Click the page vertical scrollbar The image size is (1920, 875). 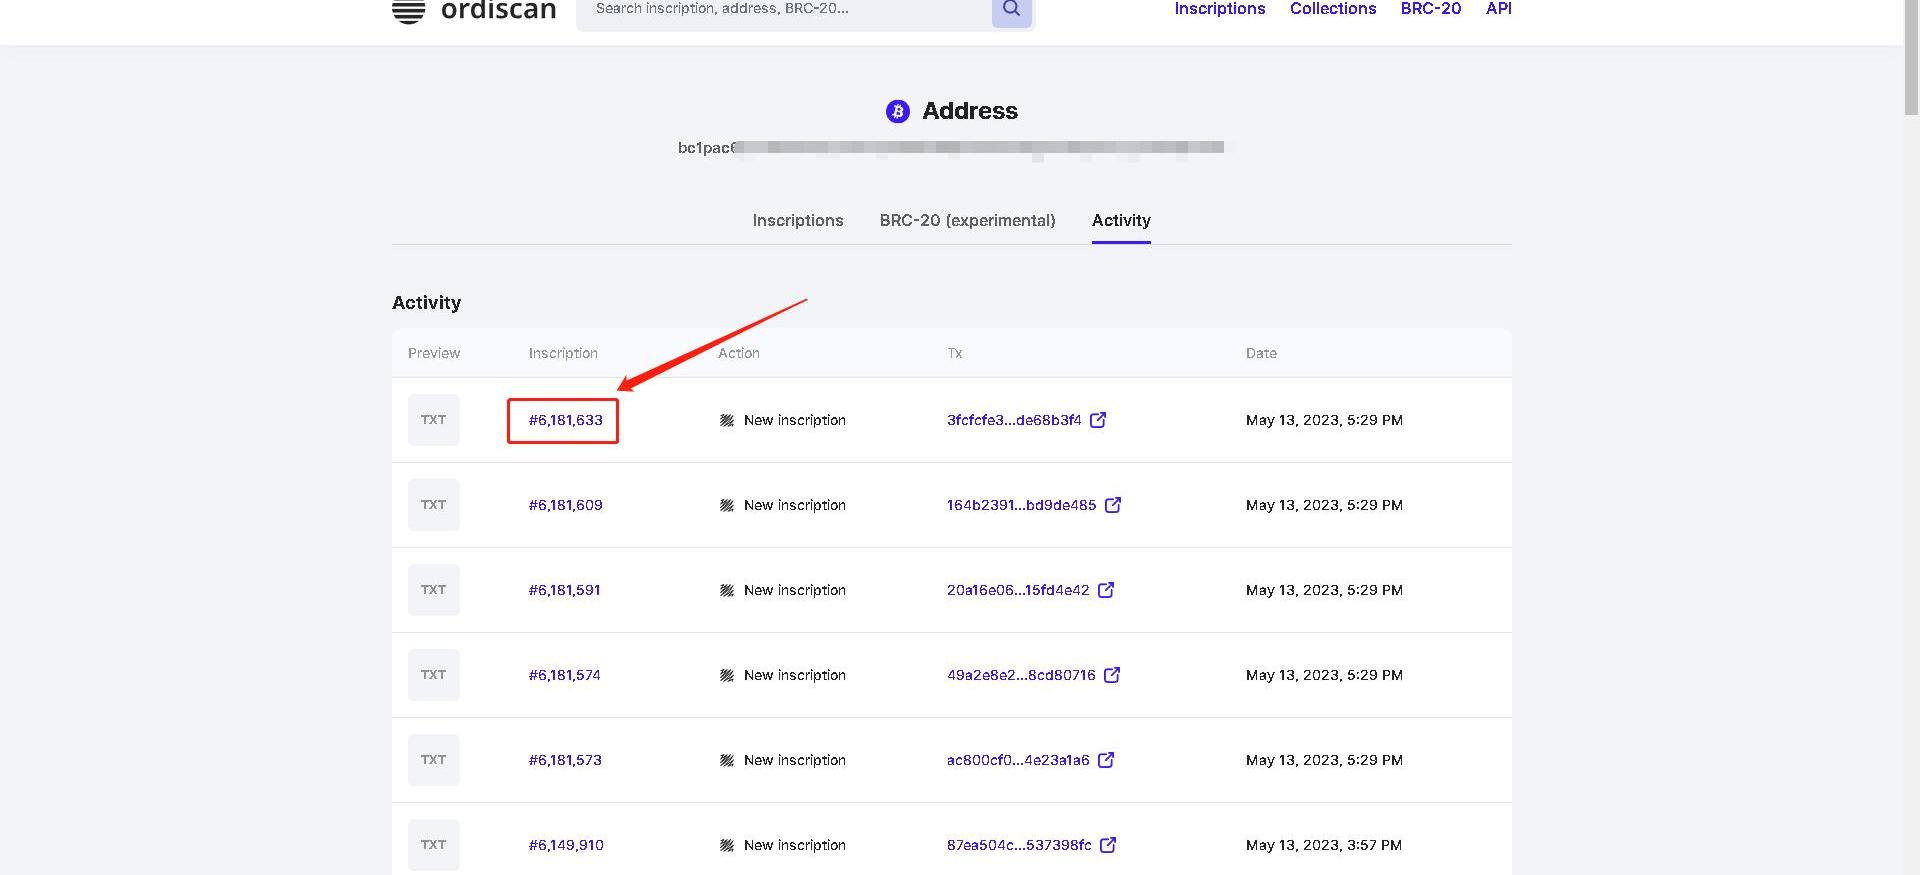pos(1911,60)
